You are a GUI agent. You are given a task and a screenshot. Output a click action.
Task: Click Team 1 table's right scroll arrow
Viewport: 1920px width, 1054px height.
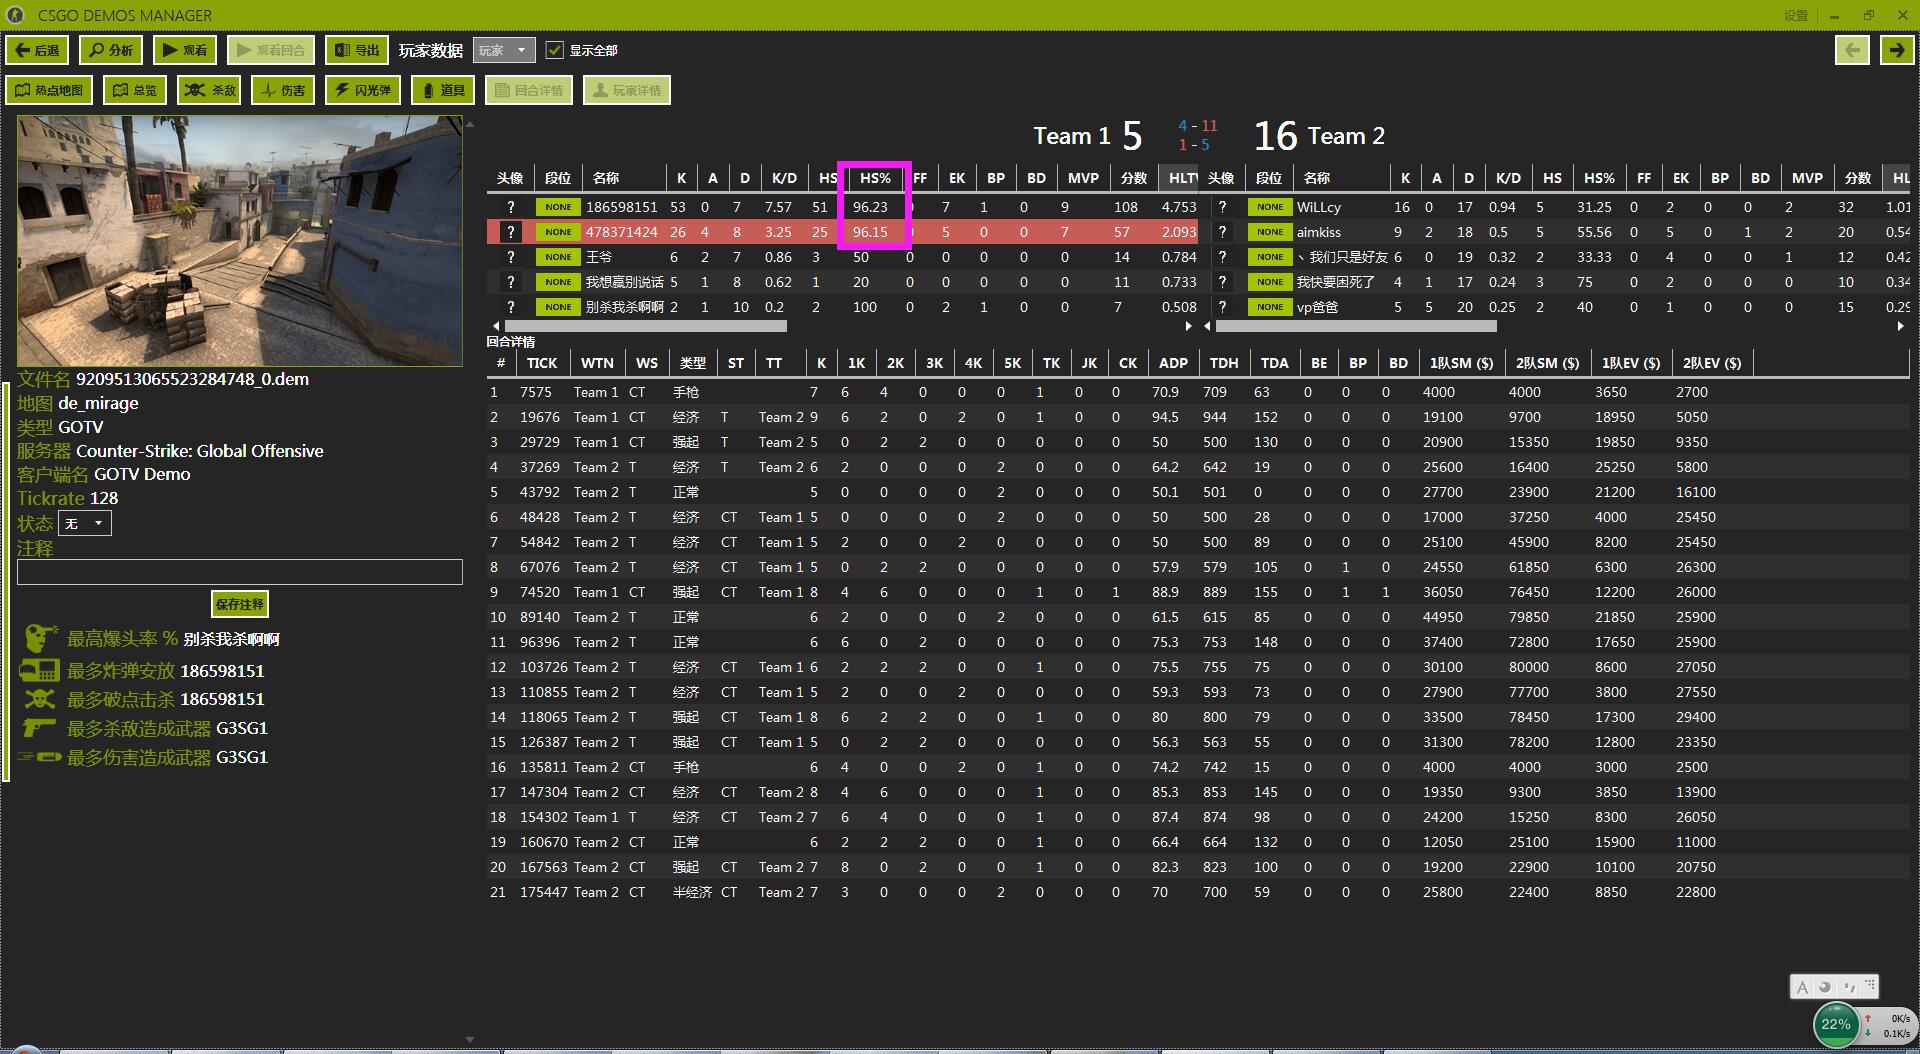[1188, 326]
